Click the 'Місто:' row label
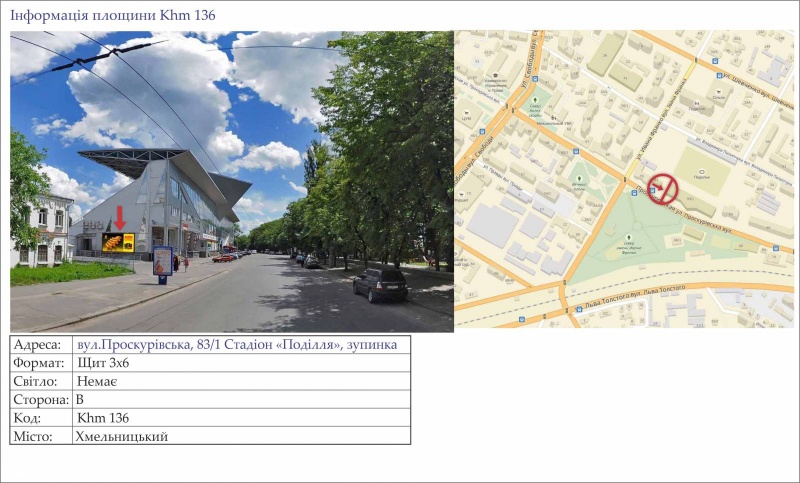 36,436
